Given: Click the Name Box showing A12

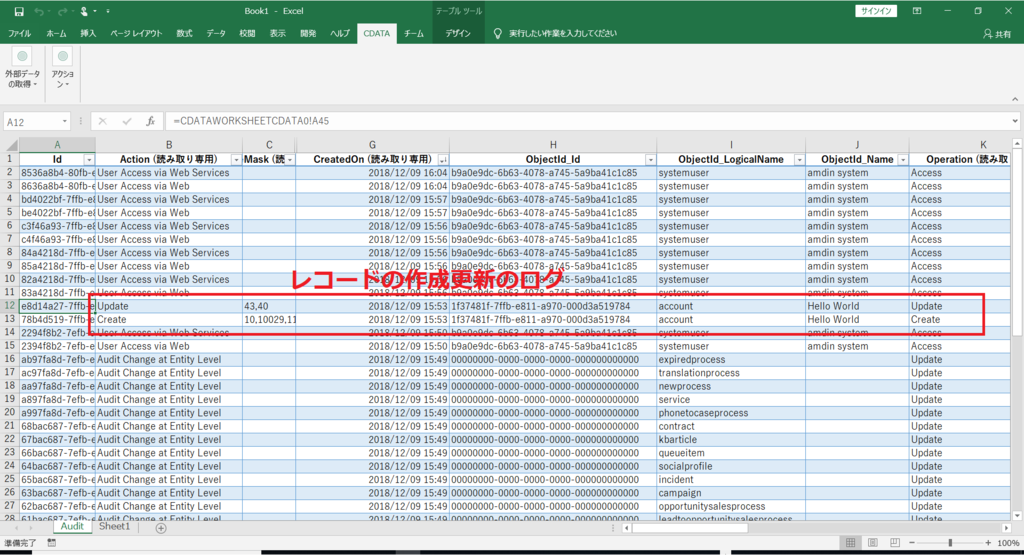Looking at the screenshot, I should point(31,121).
